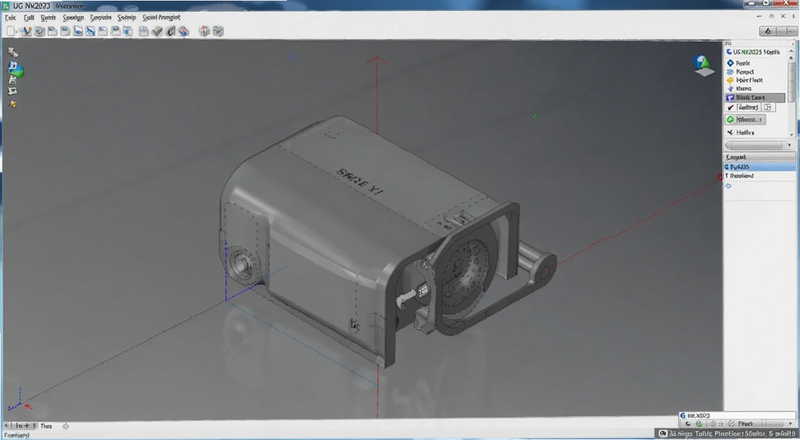800x440 pixels.
Task: Click the green circle icon in bottom-right bar
Action: click(x=698, y=424)
